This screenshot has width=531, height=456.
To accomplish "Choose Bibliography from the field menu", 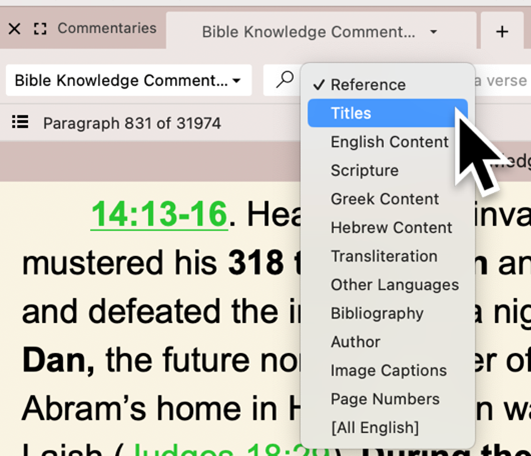I will tap(388, 313).
